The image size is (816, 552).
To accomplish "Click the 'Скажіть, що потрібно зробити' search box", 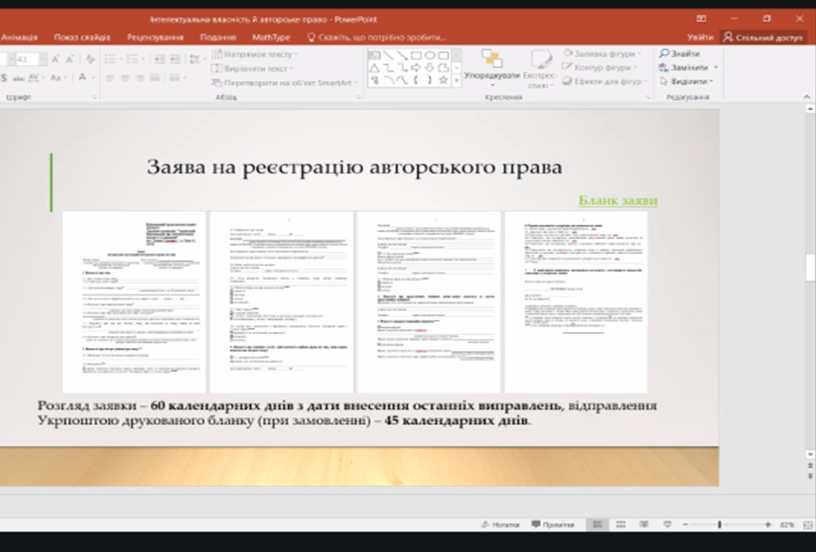I will coord(382,37).
